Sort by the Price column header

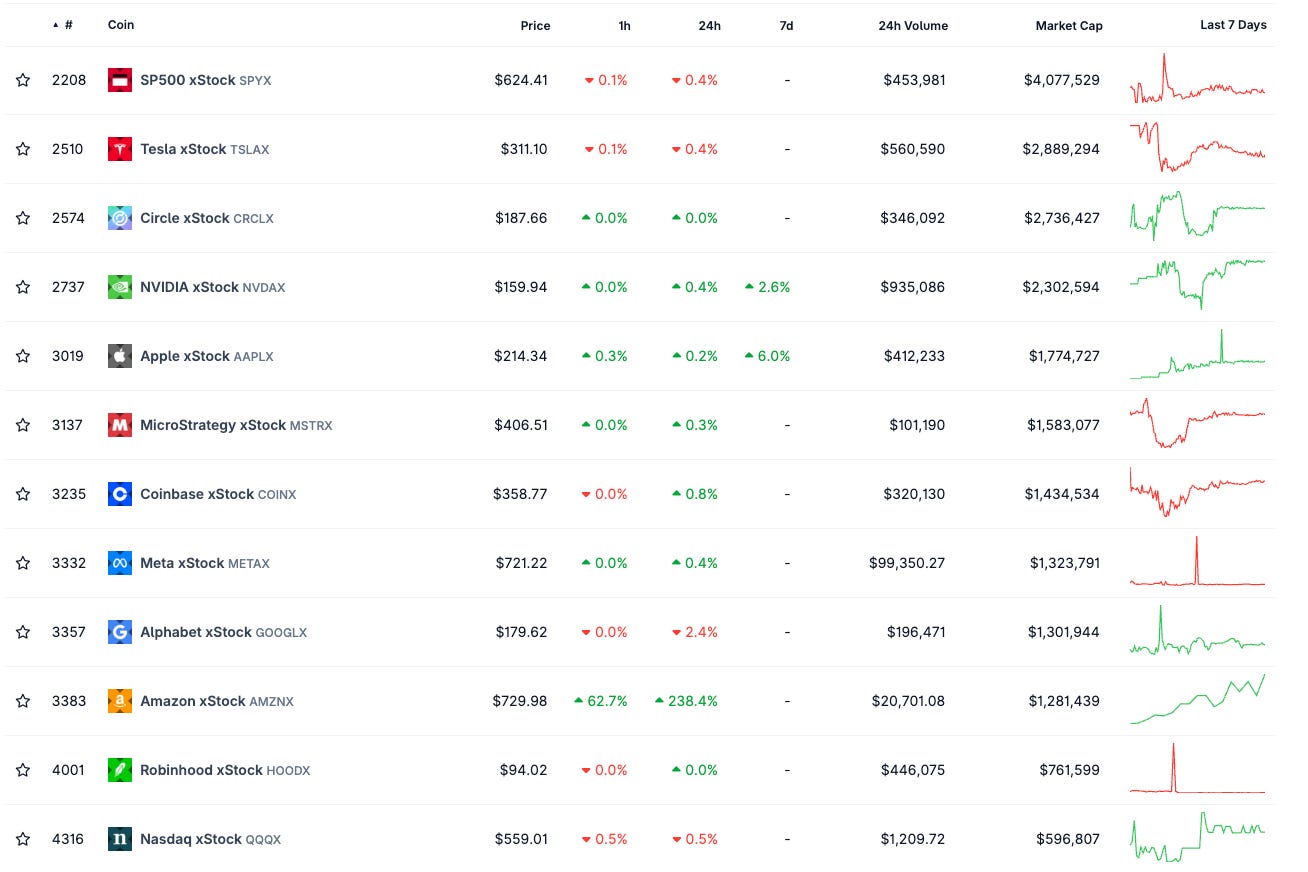[536, 25]
